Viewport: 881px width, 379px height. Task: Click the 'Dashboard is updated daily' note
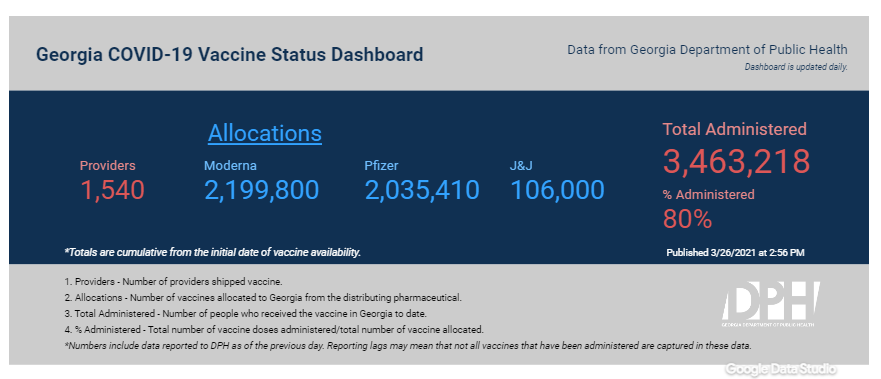click(796, 67)
